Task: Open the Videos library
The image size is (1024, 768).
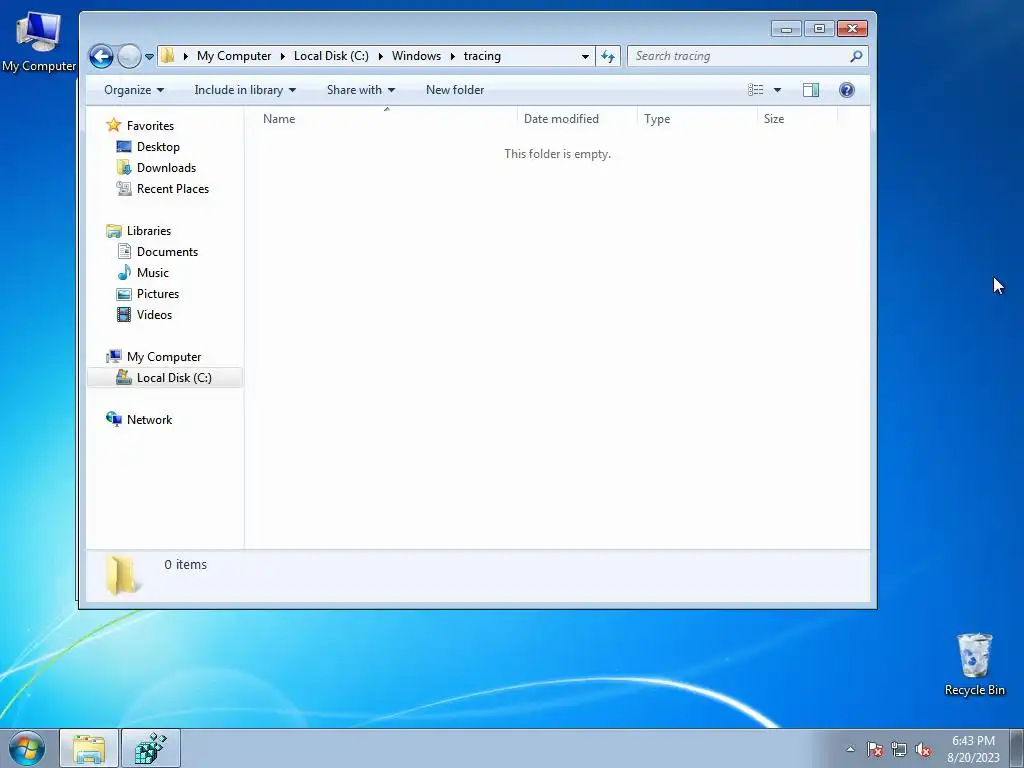Action: click(154, 315)
